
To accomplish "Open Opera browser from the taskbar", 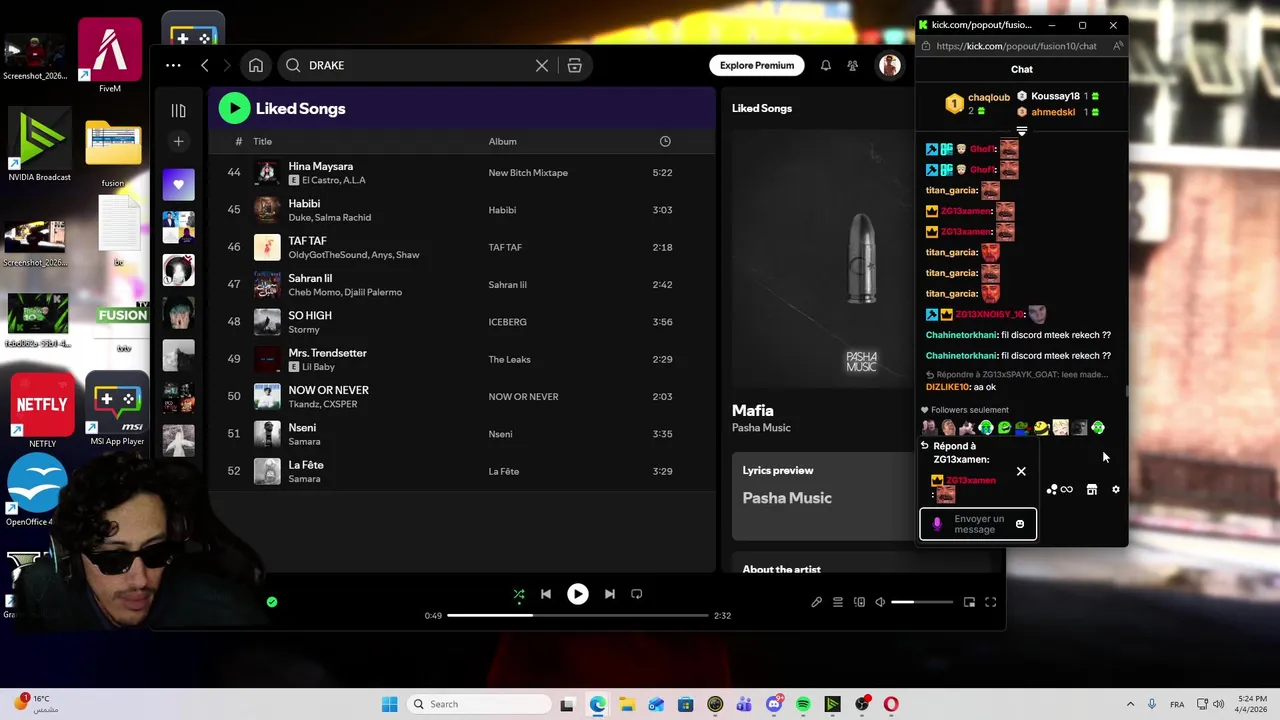I will click(x=891, y=704).
